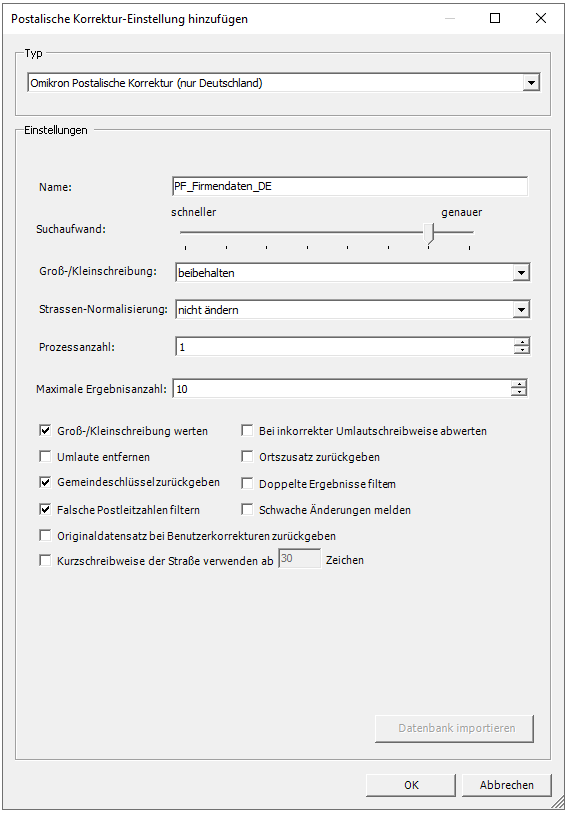Click the Abbrechen button
This screenshot has height=814, width=569.
click(x=506, y=785)
